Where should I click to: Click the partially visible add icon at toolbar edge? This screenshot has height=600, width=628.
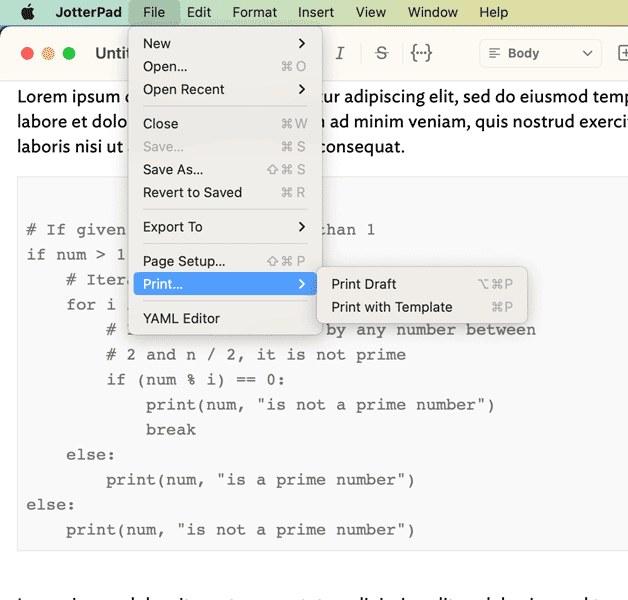point(622,53)
